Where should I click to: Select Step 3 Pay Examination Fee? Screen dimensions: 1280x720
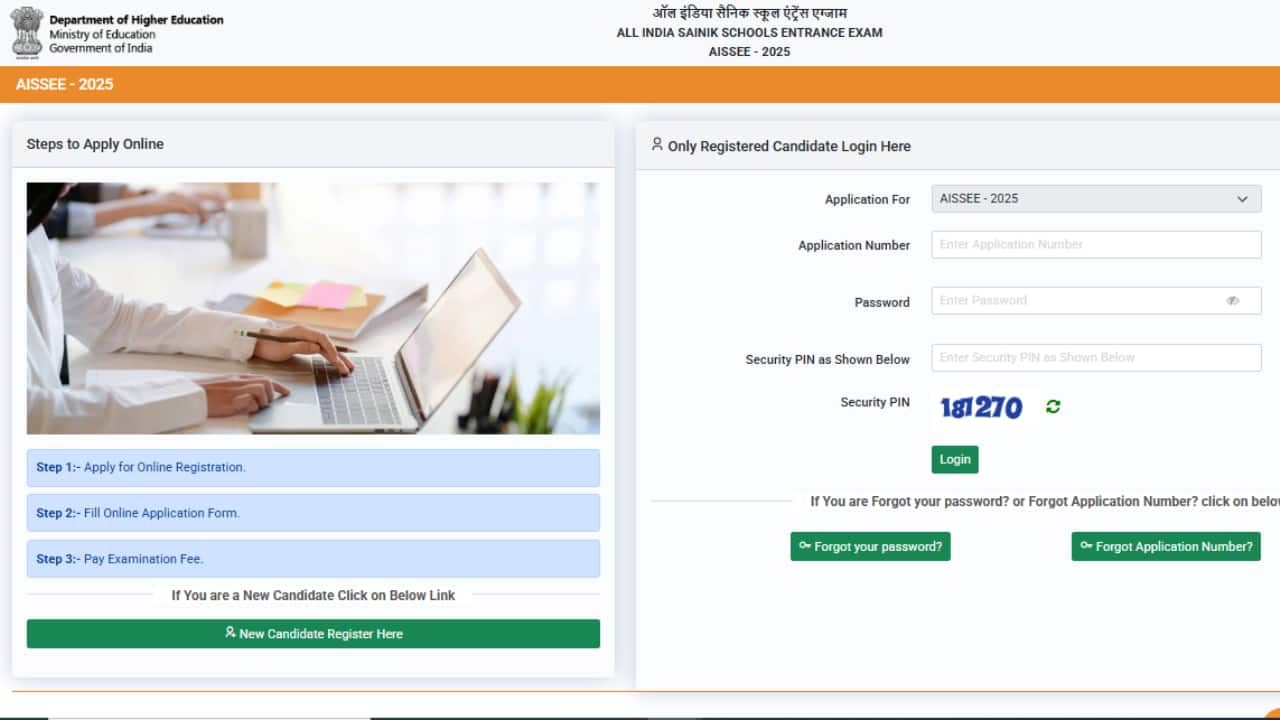coord(313,559)
